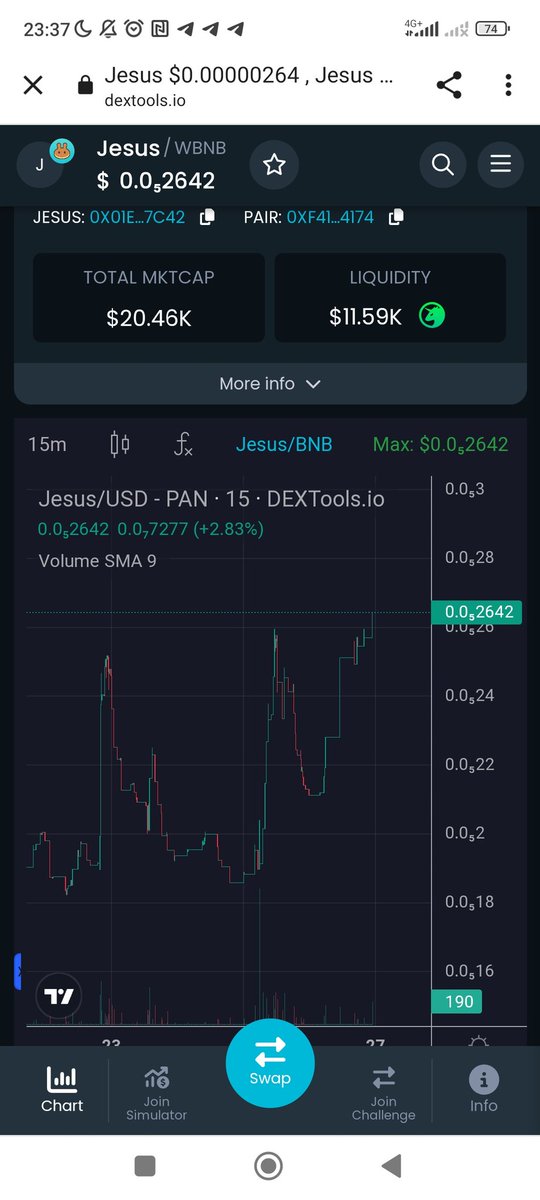The width and height of the screenshot is (540, 1200).
Task: Tap the Android home circle button
Action: 268,1165
